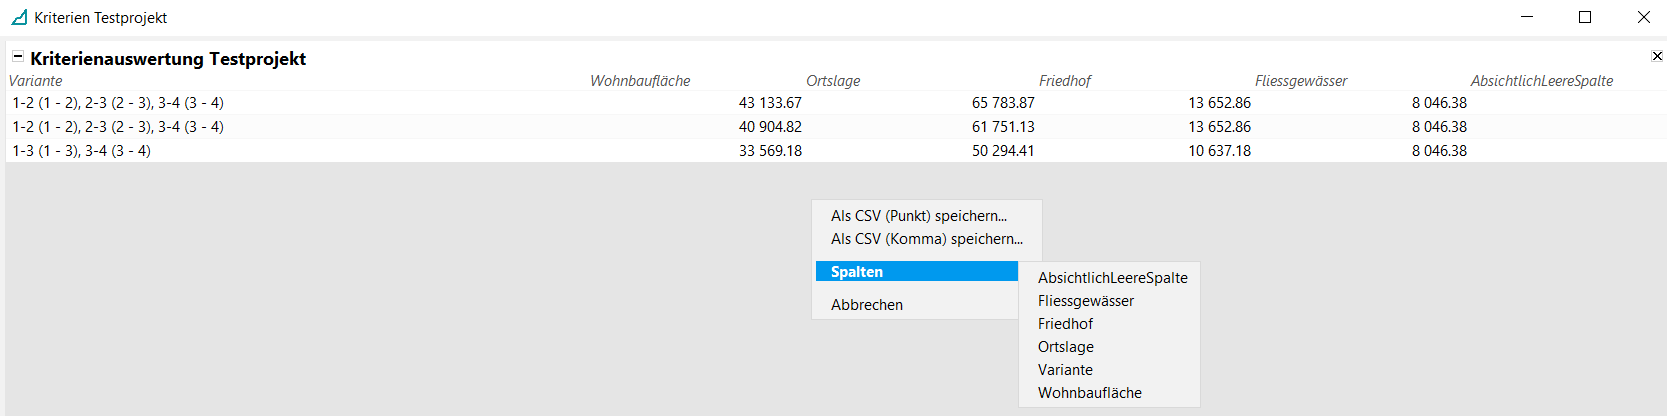Image resolution: width=1667 pixels, height=416 pixels.
Task: Click the Kriterien Testprojekt app icon
Action: click(19, 17)
